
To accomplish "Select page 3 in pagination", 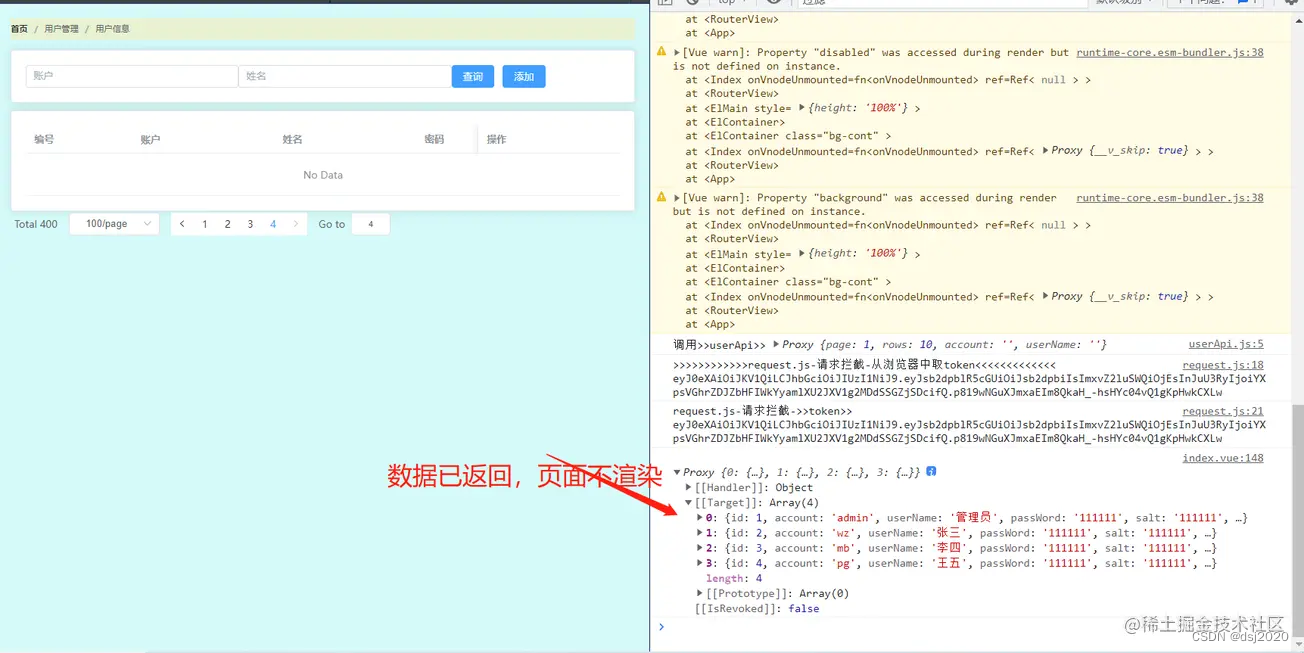I will pyautogui.click(x=250, y=224).
